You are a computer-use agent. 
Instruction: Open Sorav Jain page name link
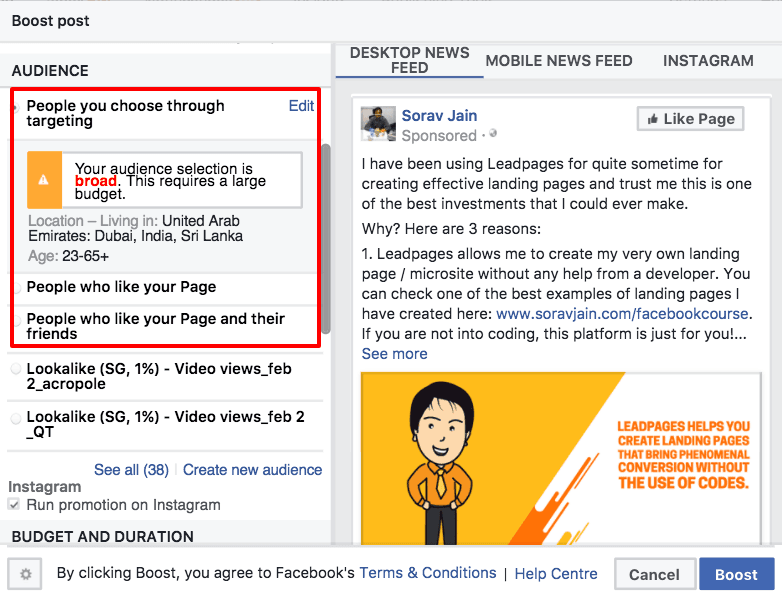coord(439,115)
